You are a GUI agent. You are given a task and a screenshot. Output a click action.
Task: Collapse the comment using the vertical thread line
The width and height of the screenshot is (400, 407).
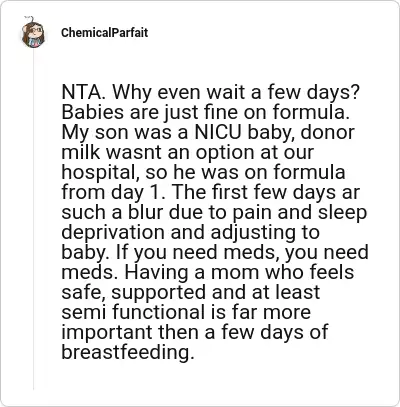[x=33, y=220]
